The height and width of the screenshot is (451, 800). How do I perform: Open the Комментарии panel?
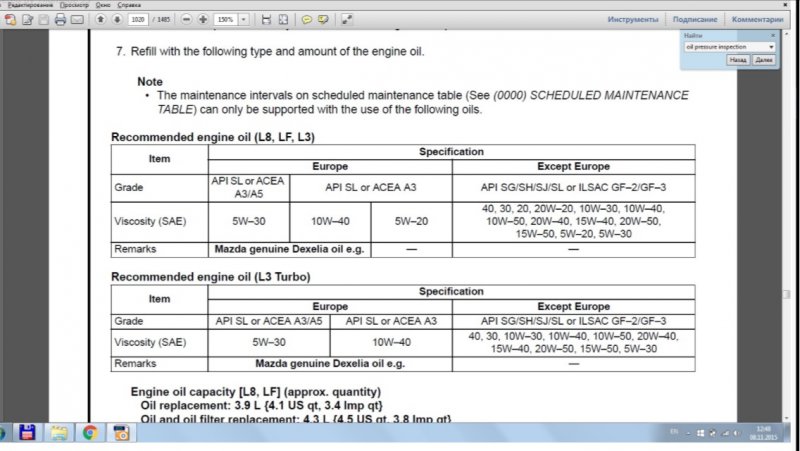point(757,19)
